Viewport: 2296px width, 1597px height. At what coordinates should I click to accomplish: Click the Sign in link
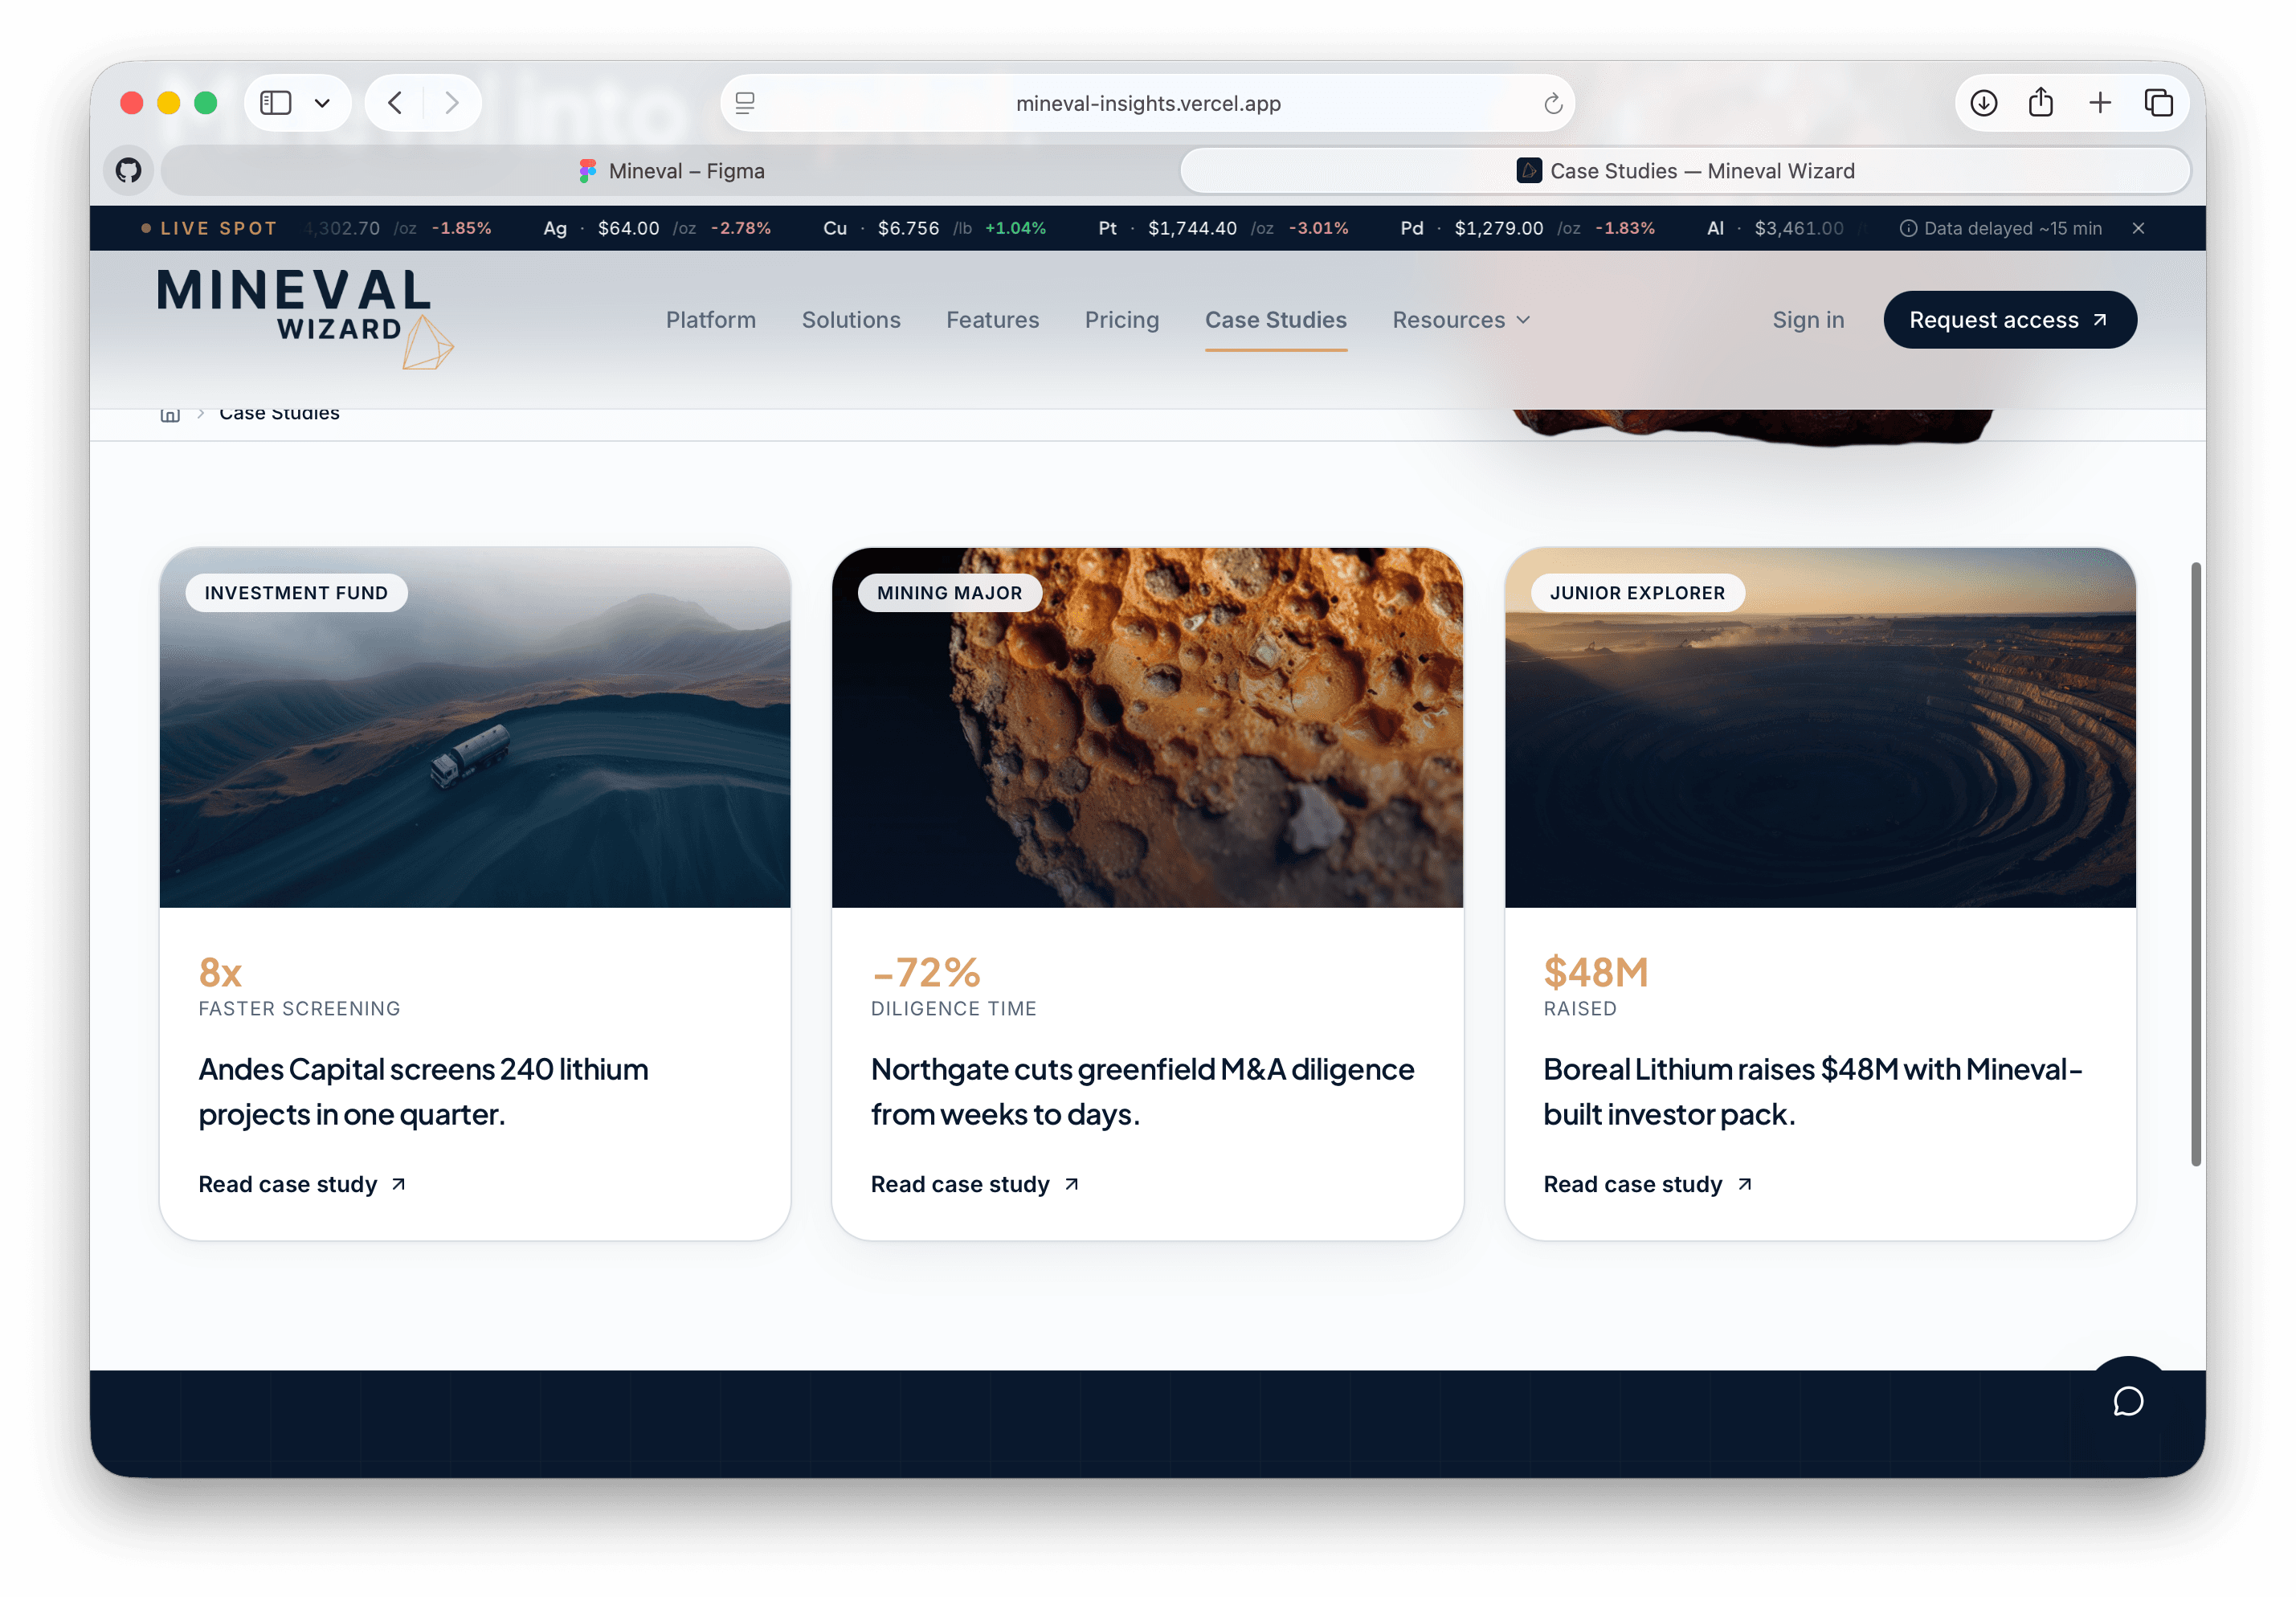(1808, 320)
